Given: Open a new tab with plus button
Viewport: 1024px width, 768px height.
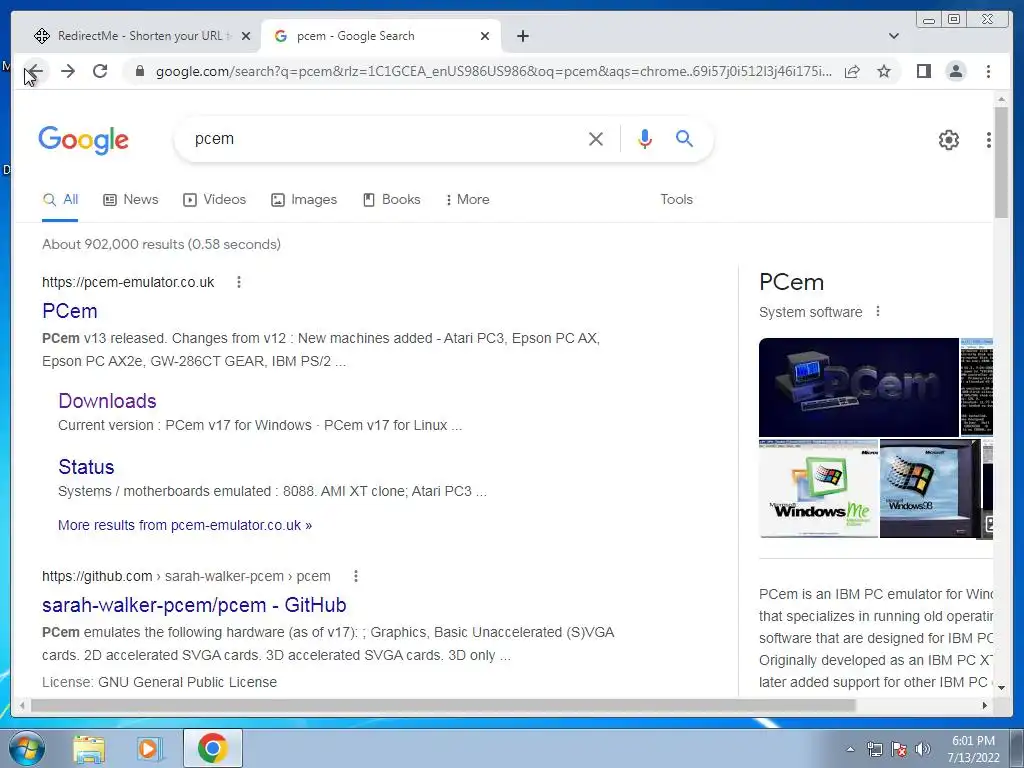Looking at the screenshot, I should pyautogui.click(x=522, y=36).
